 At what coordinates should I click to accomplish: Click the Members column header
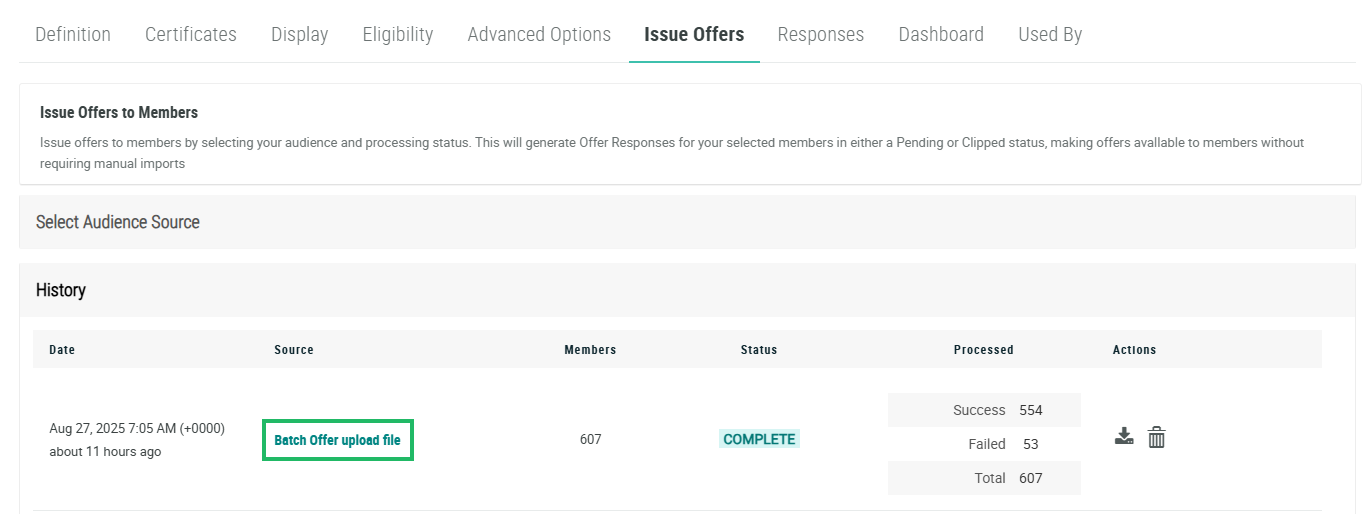point(590,350)
